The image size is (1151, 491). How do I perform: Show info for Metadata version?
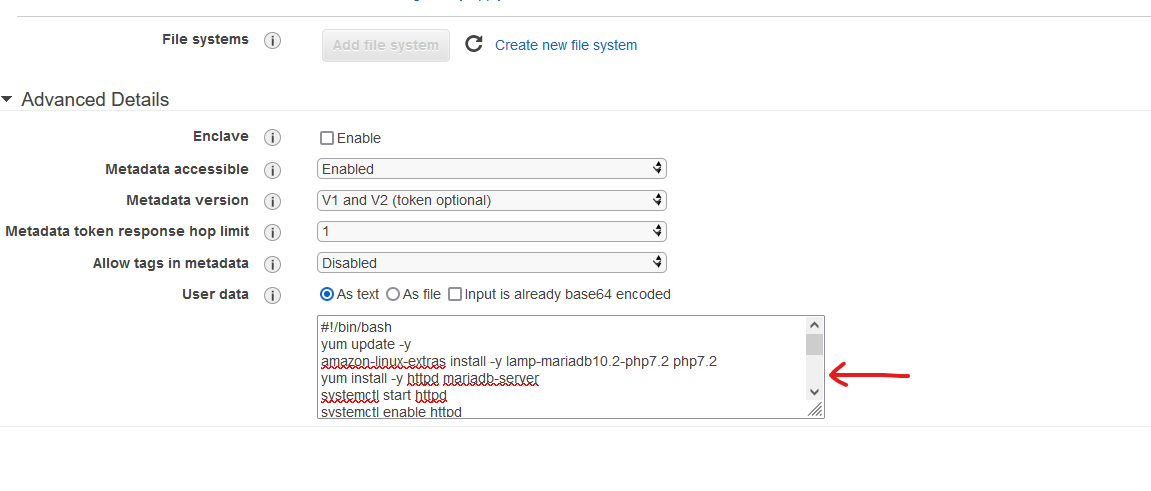(x=272, y=201)
